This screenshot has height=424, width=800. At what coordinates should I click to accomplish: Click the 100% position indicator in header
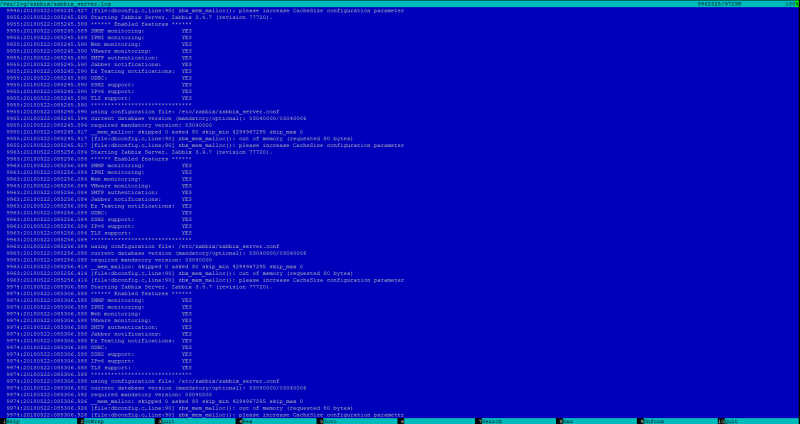click(792, 4)
